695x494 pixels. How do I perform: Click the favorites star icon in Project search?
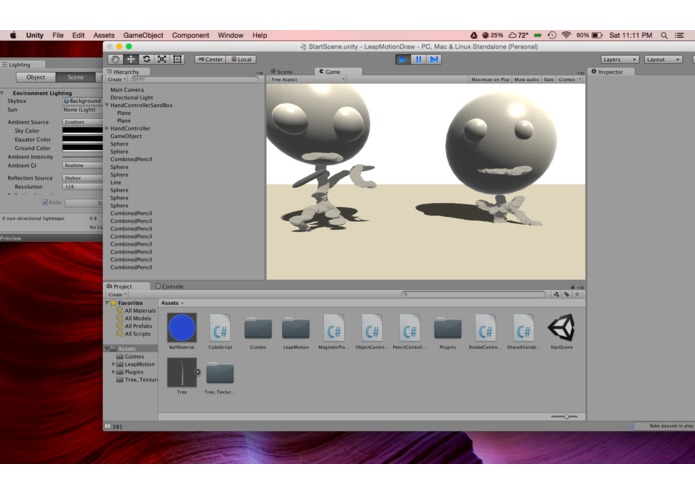(x=577, y=294)
